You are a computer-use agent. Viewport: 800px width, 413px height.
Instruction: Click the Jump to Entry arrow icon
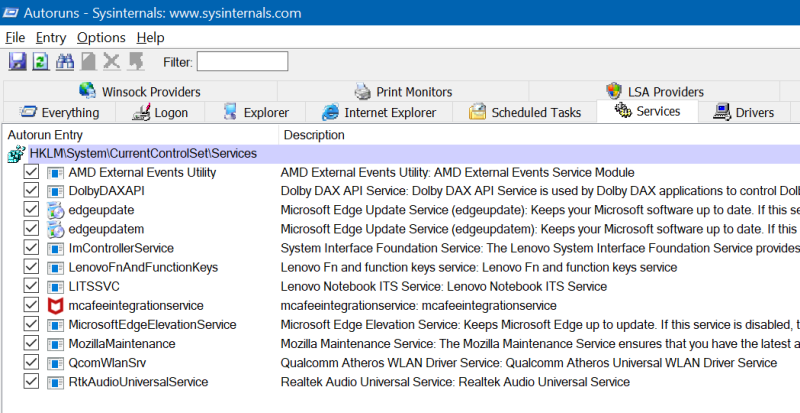[135, 62]
